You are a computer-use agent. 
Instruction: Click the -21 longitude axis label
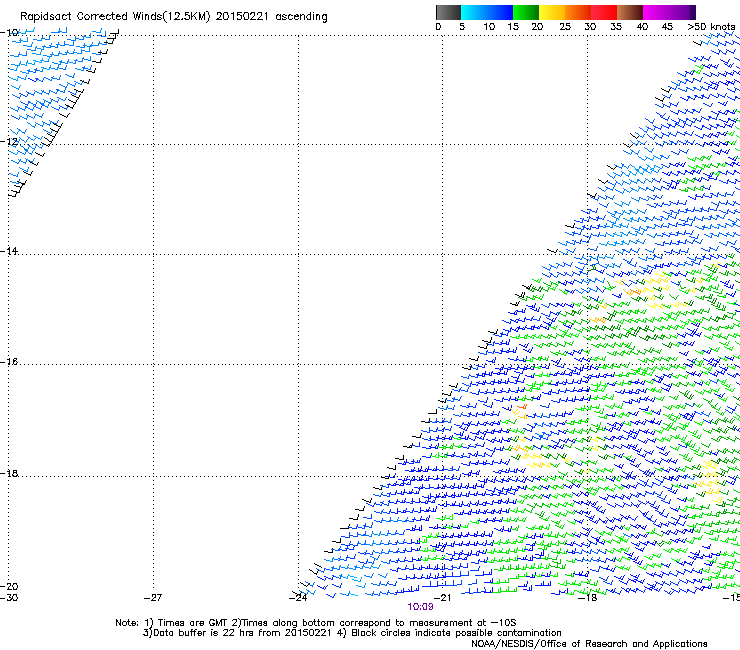[x=442, y=598]
